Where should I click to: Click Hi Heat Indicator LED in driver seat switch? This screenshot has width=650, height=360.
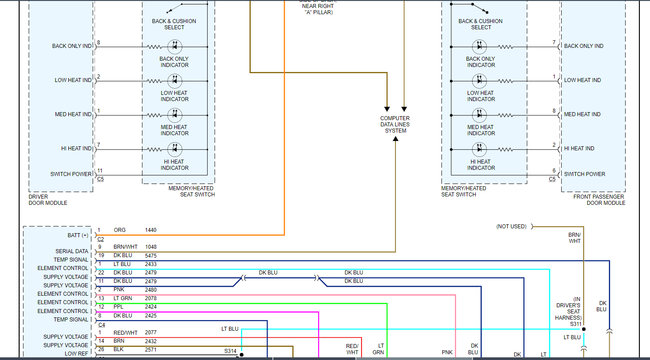tap(175, 149)
